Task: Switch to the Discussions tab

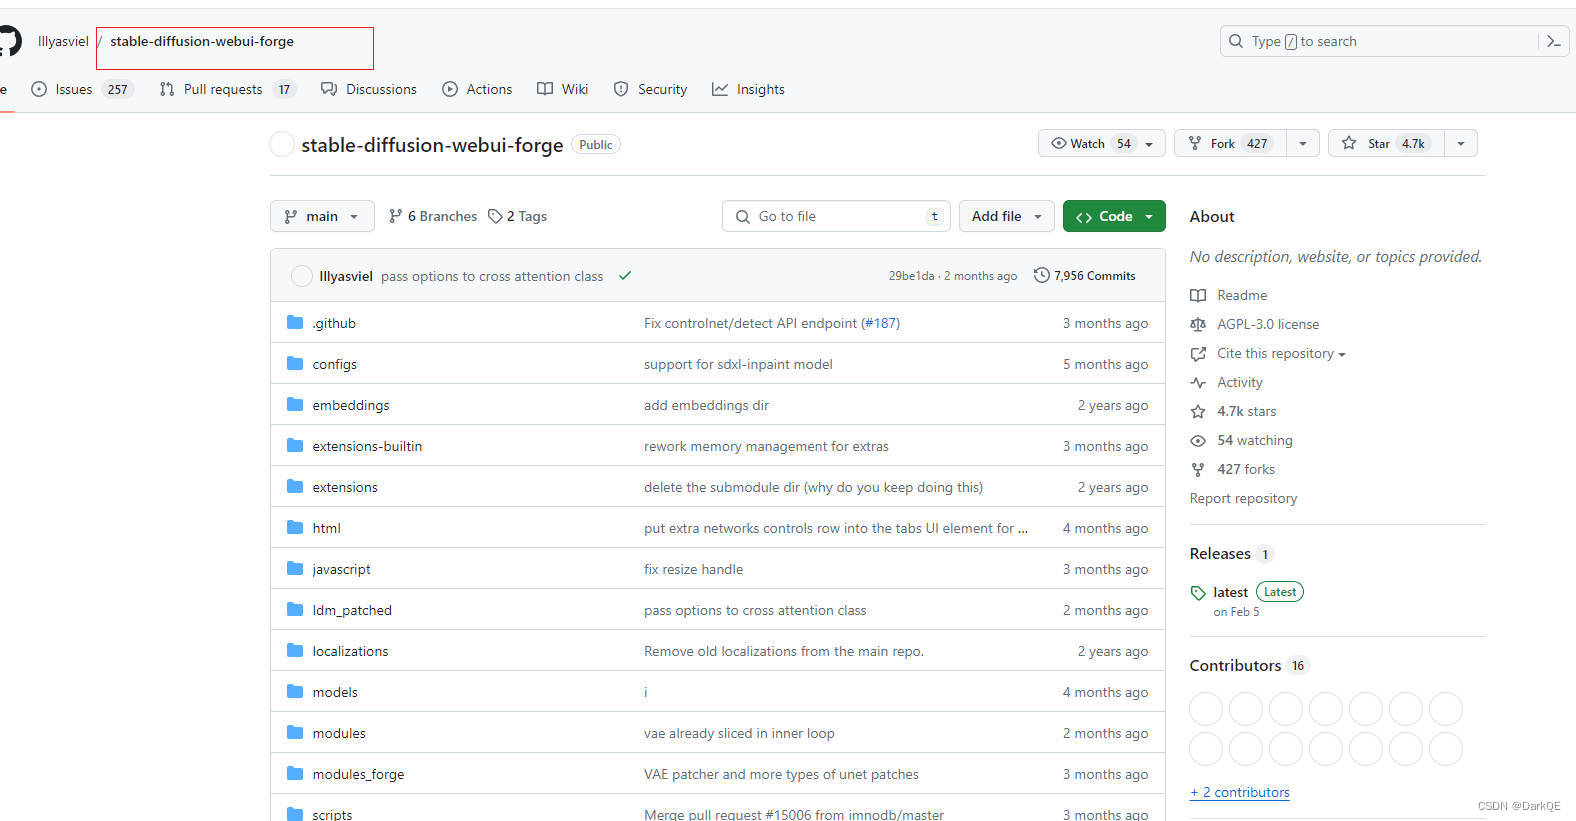Action: point(368,89)
